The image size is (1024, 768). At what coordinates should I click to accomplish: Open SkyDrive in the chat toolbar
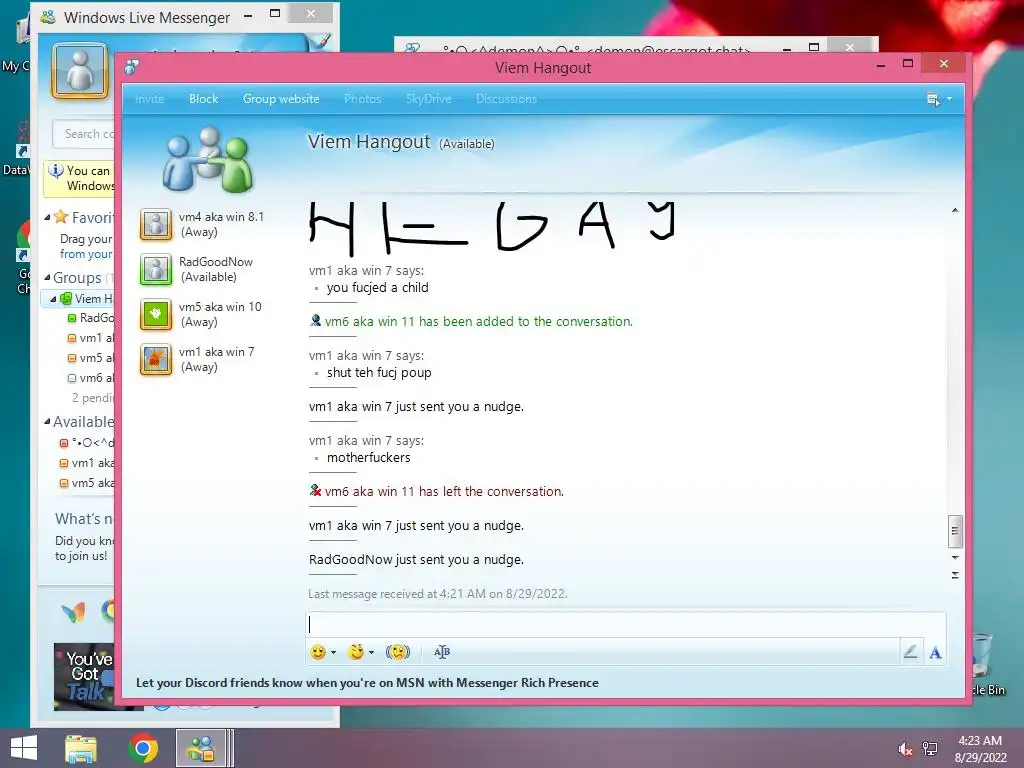[x=428, y=99]
